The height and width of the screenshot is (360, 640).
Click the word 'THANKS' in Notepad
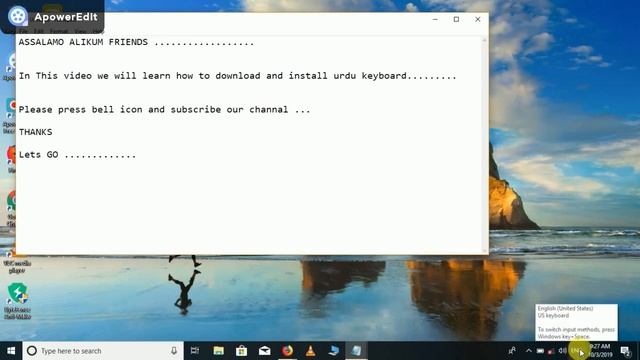(36, 132)
